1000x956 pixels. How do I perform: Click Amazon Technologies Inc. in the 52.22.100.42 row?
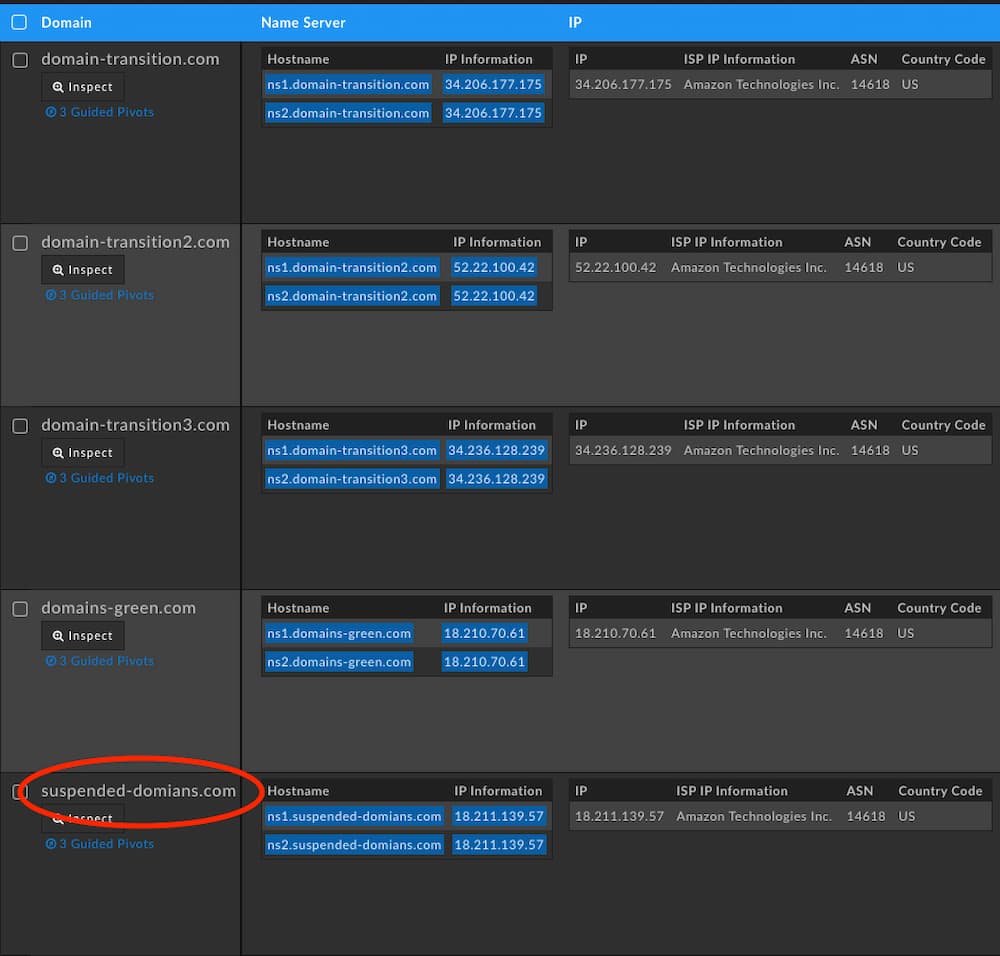tap(749, 267)
